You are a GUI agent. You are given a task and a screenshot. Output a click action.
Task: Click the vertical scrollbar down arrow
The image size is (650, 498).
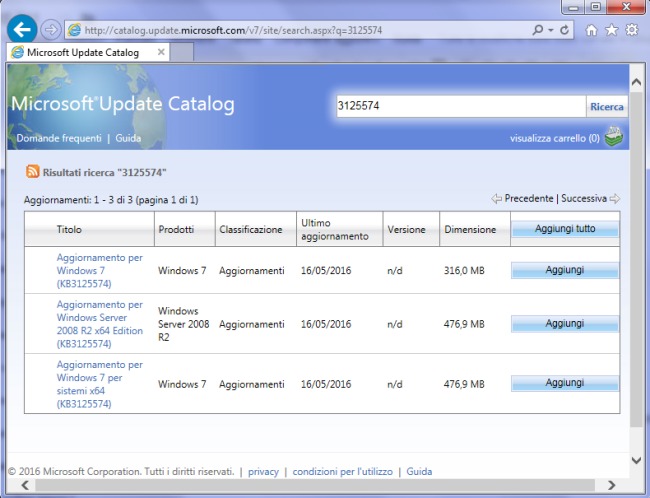636,460
